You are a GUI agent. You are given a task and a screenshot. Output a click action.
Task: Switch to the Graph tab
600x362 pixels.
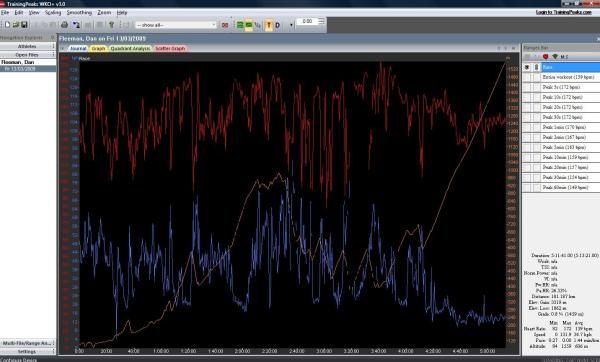98,49
